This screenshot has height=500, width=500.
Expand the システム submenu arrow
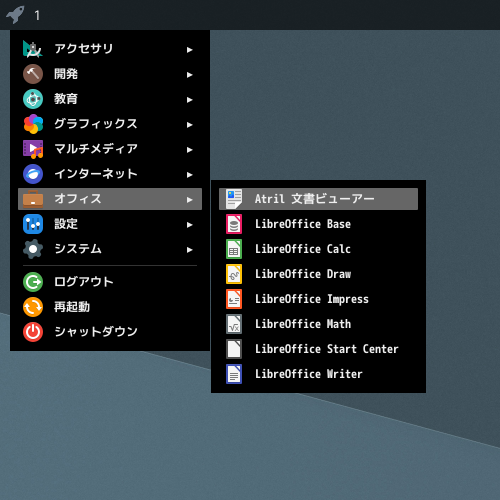189,250
